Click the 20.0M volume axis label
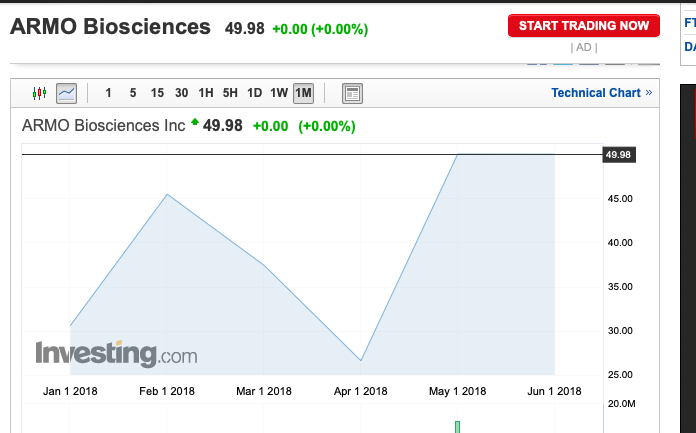 point(621,404)
